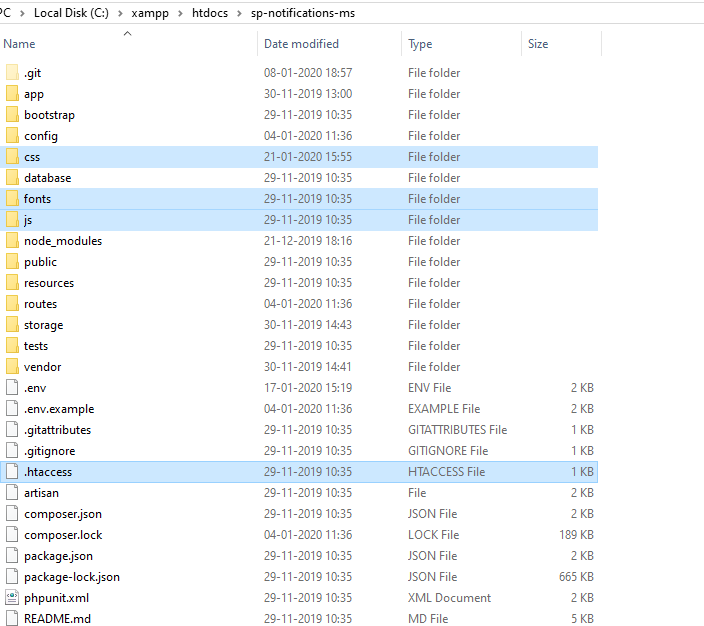
Task: Click the name 'phpunit.xml'
Action: pos(56,598)
